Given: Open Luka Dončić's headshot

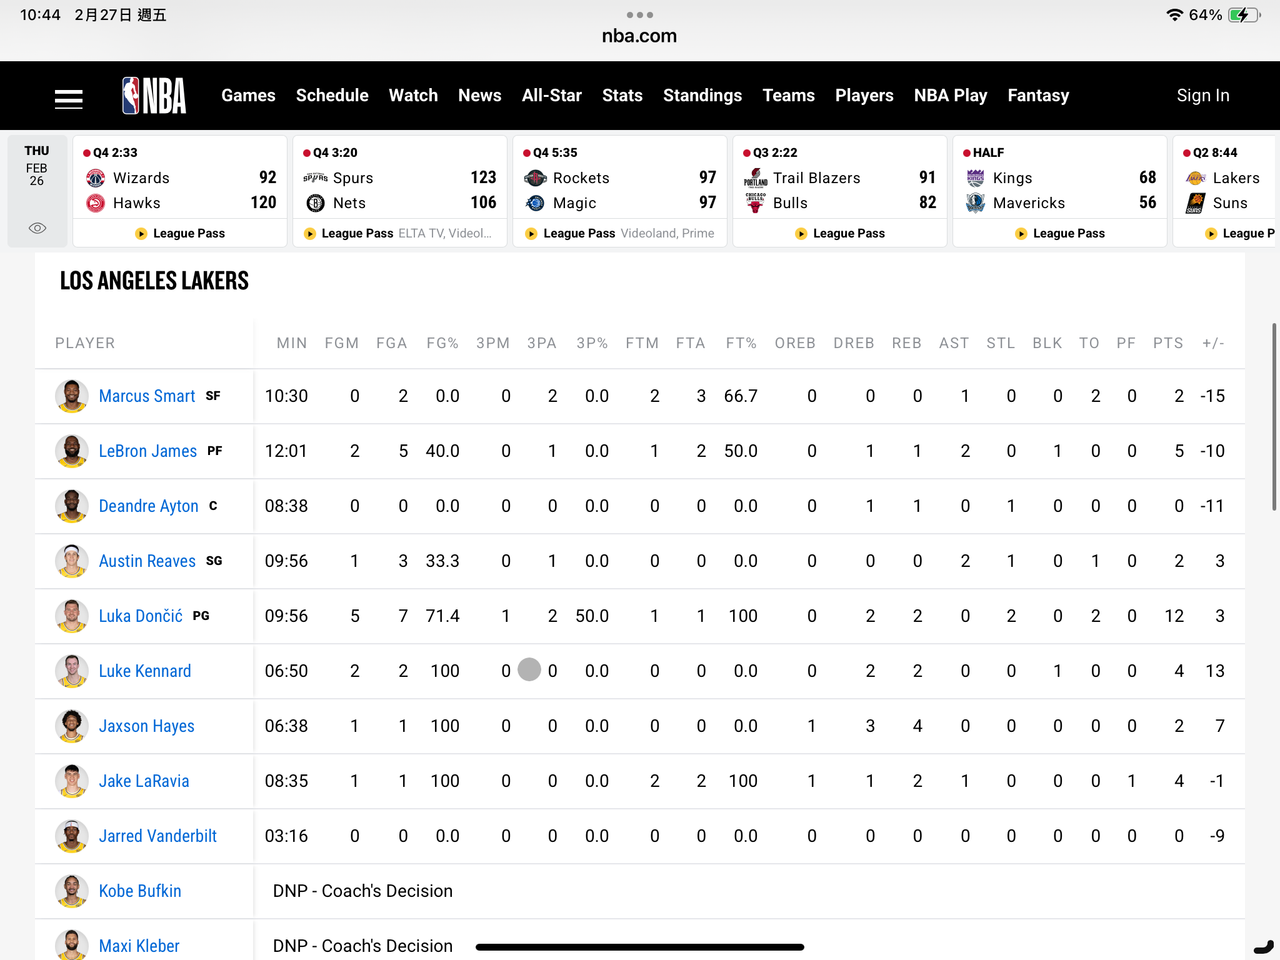Looking at the screenshot, I should pyautogui.click(x=72, y=616).
